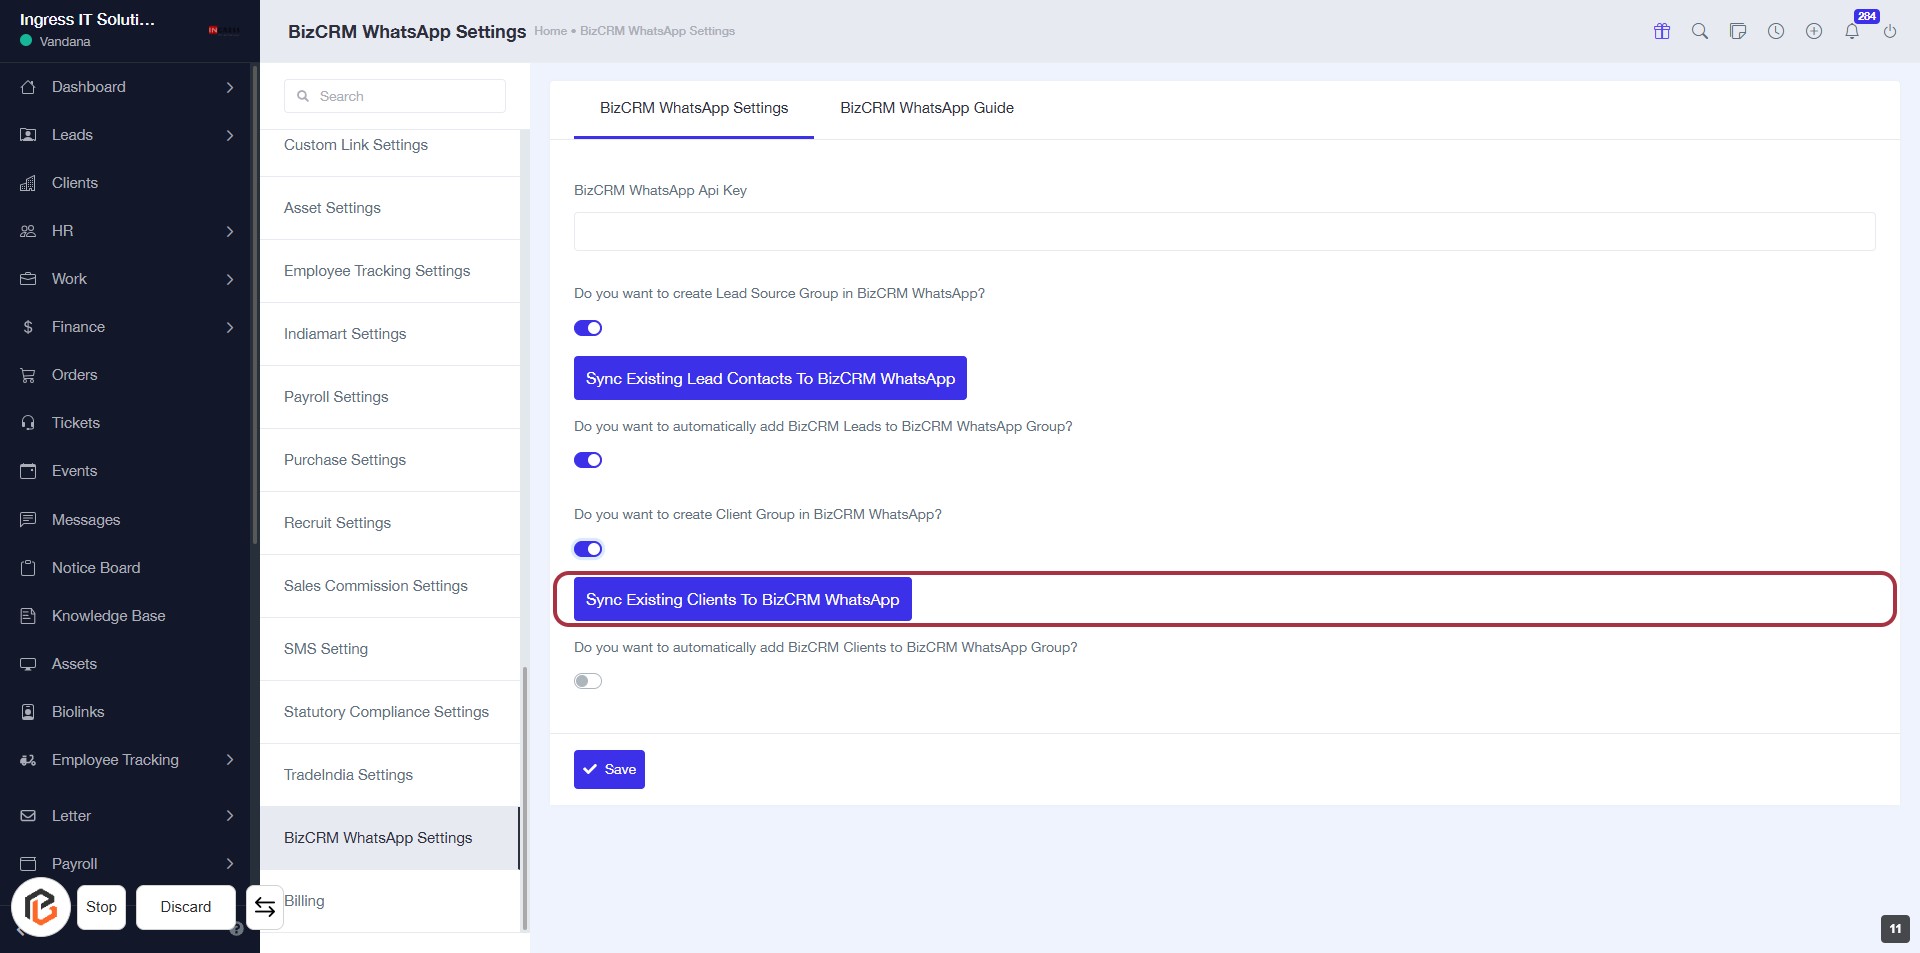Click the plus circle quick-add icon
The height and width of the screenshot is (953, 1920).
pos(1814,31)
